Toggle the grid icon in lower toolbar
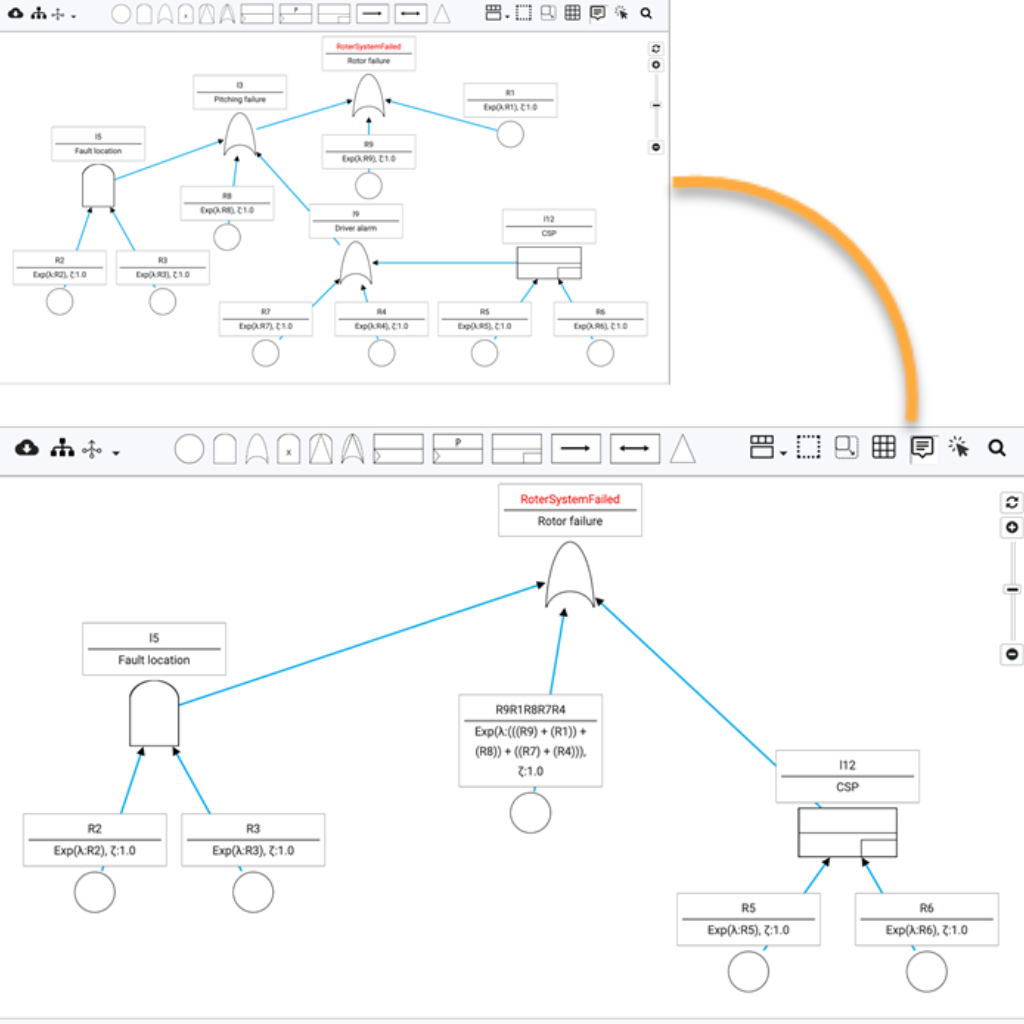This screenshot has height=1024, width=1024. click(x=884, y=447)
